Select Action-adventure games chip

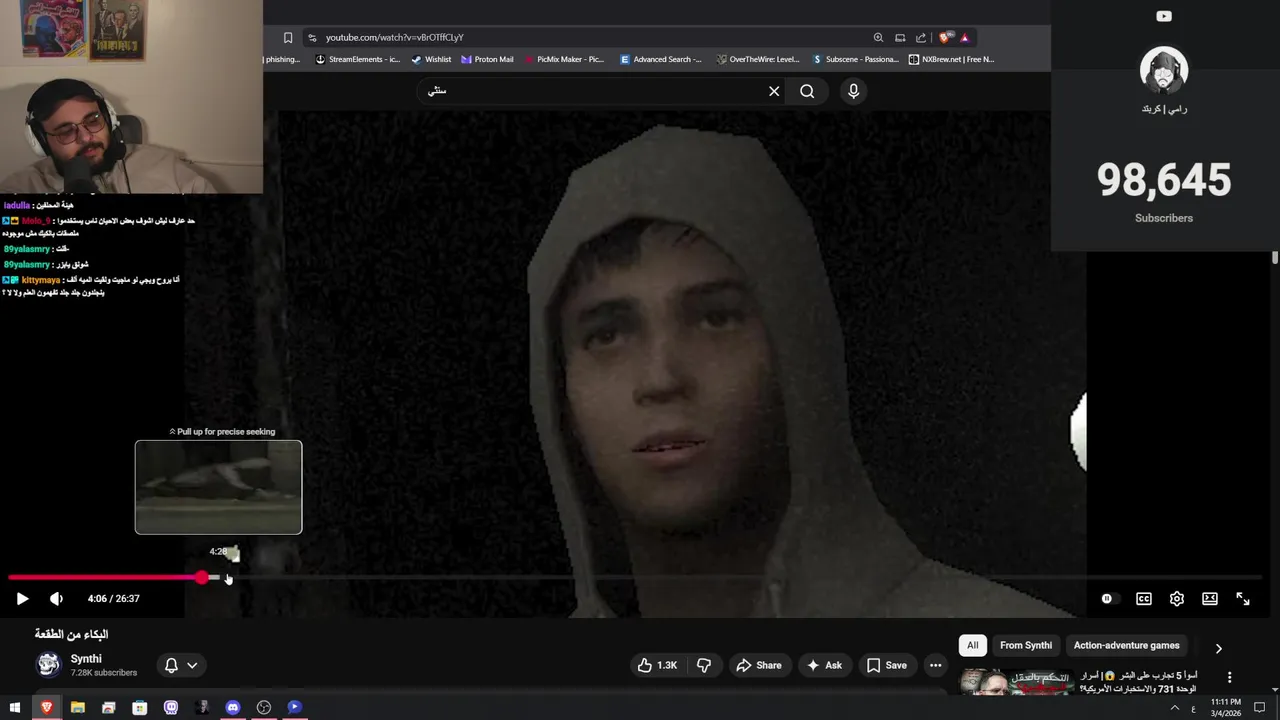(x=1126, y=645)
